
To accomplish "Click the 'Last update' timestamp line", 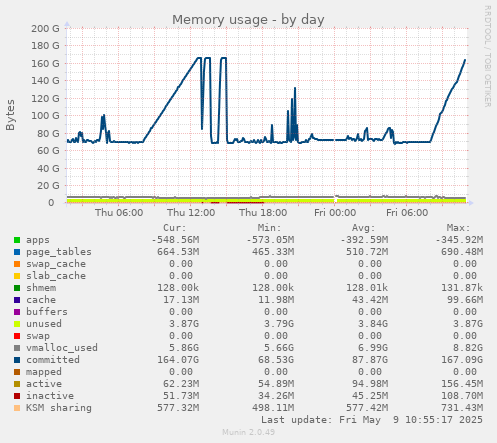I will pos(372,420).
